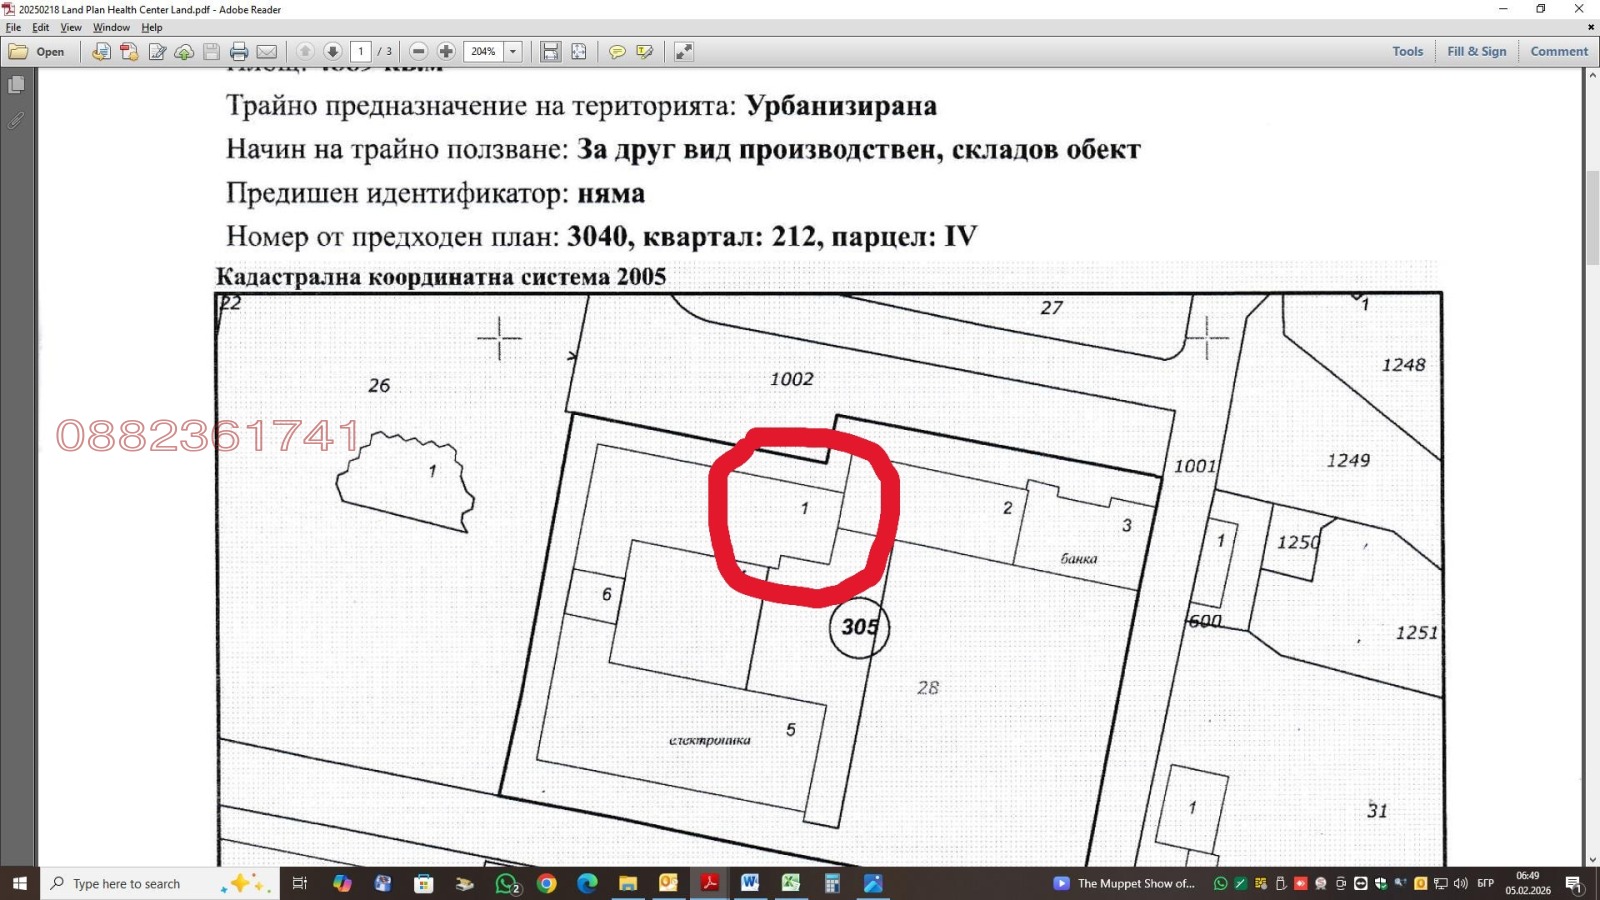This screenshot has height=900, width=1600.
Task: Click the cloud upload icon in toolbar
Action: 184,52
